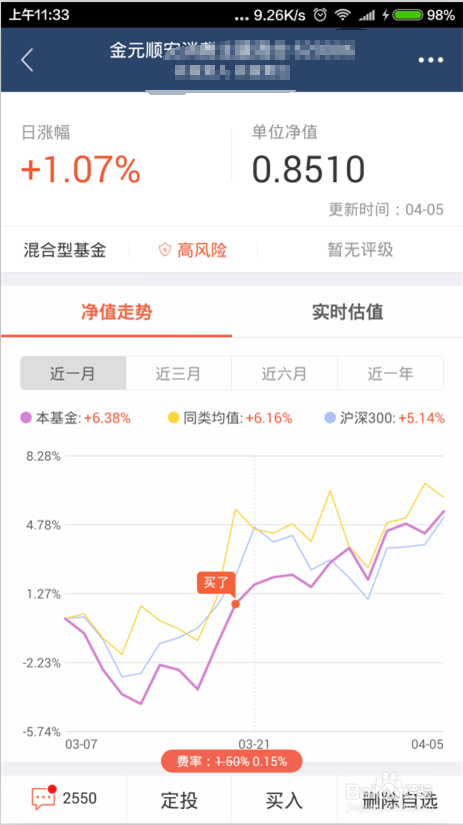463x825 pixels.
Task: Select the 近三月 time range
Action: tap(178, 374)
